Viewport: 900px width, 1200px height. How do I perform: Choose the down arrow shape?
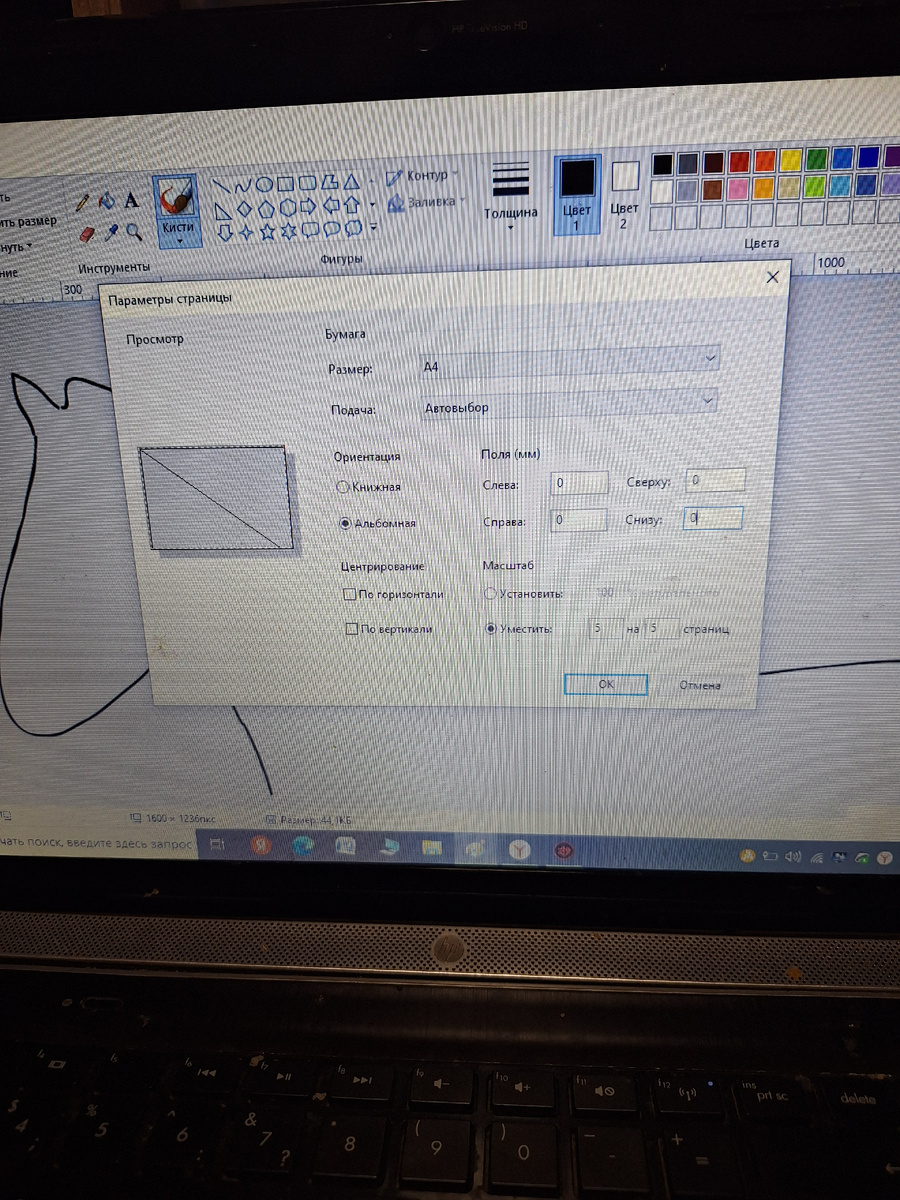coord(224,233)
